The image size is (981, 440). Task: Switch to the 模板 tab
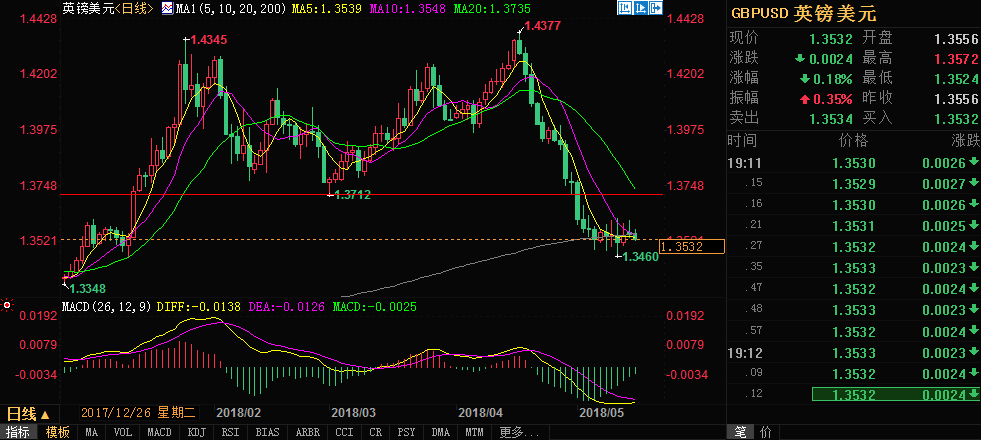coord(58,432)
